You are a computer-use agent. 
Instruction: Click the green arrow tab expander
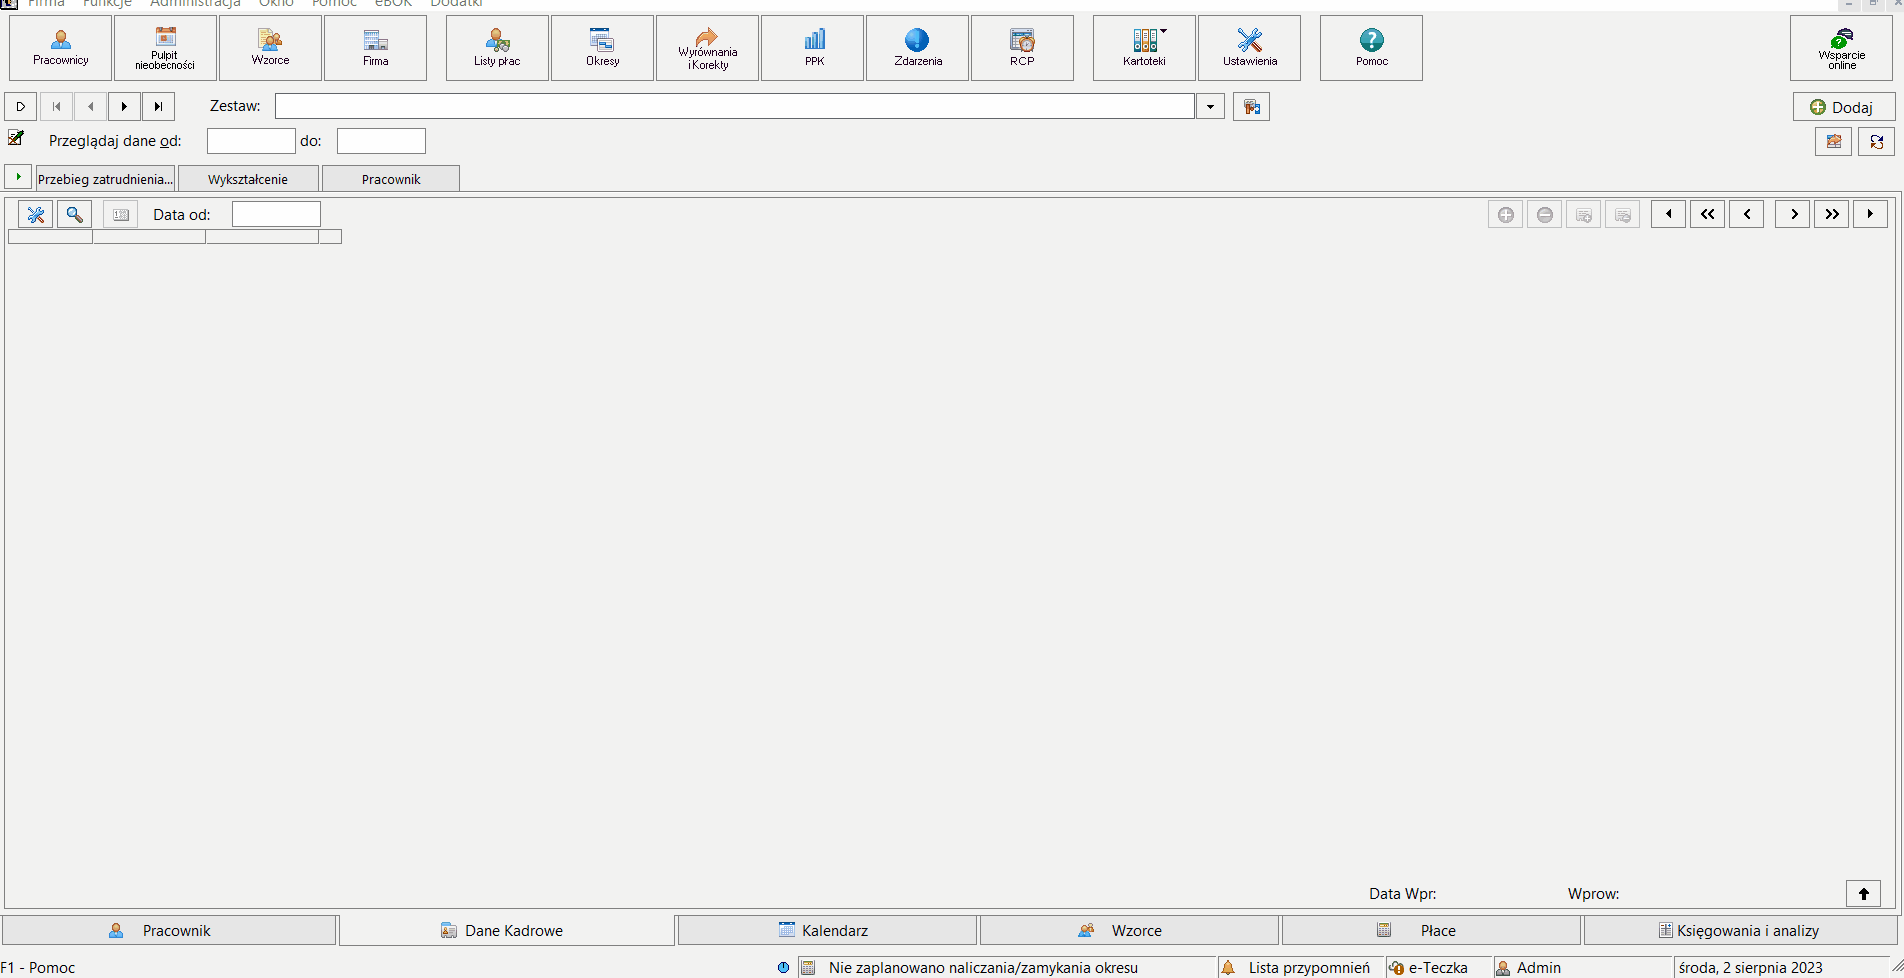(x=18, y=177)
